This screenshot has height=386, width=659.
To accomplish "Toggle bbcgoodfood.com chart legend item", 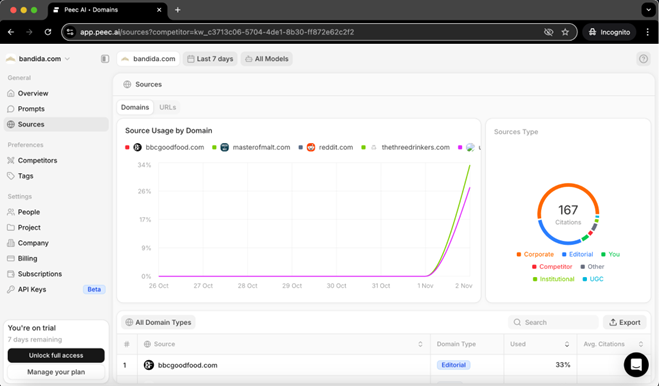I will (x=165, y=147).
